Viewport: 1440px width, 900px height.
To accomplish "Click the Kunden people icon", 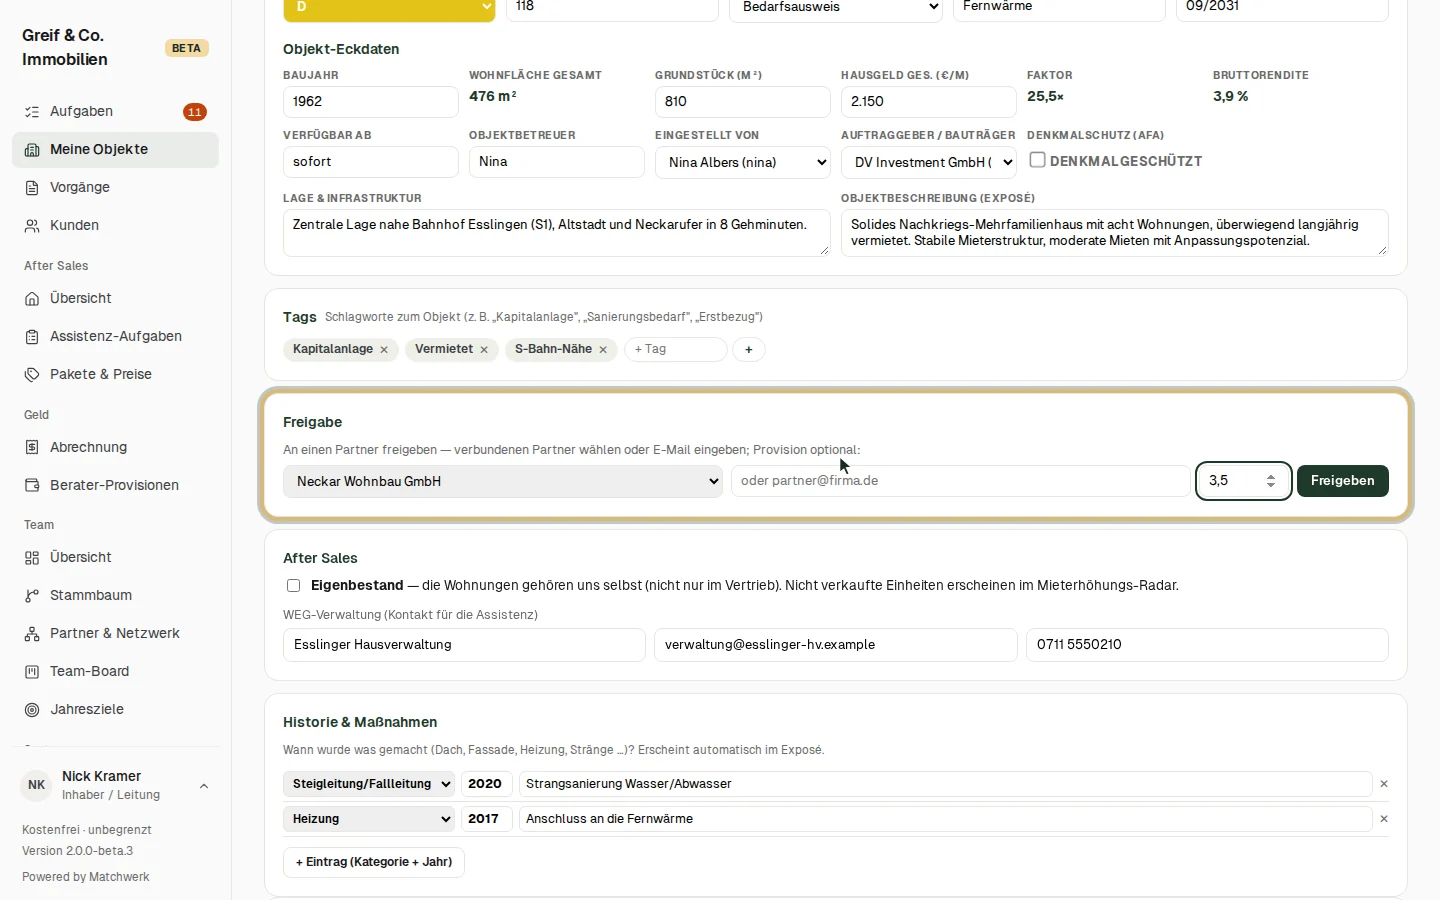I will pos(32,226).
